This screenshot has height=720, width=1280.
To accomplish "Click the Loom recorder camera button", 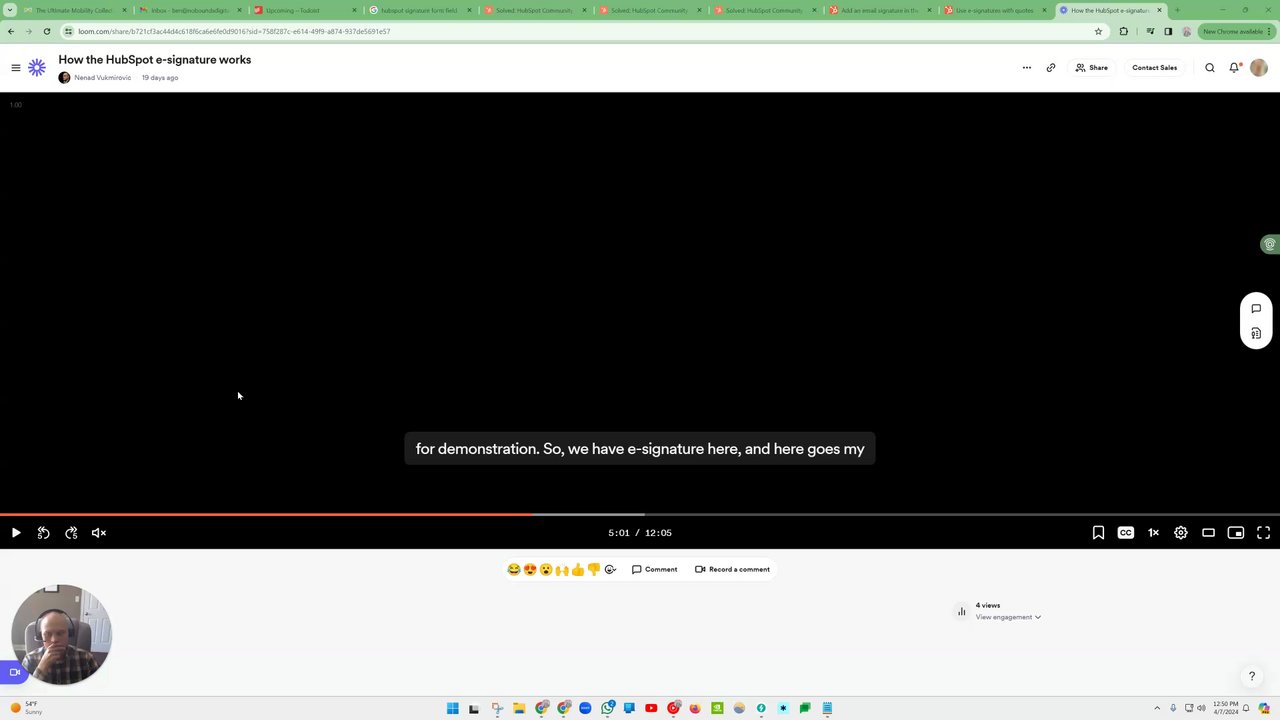I will [14, 672].
